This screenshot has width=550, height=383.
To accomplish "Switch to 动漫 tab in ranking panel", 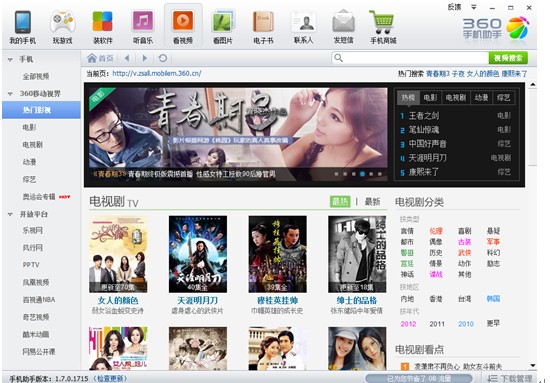I will point(481,98).
